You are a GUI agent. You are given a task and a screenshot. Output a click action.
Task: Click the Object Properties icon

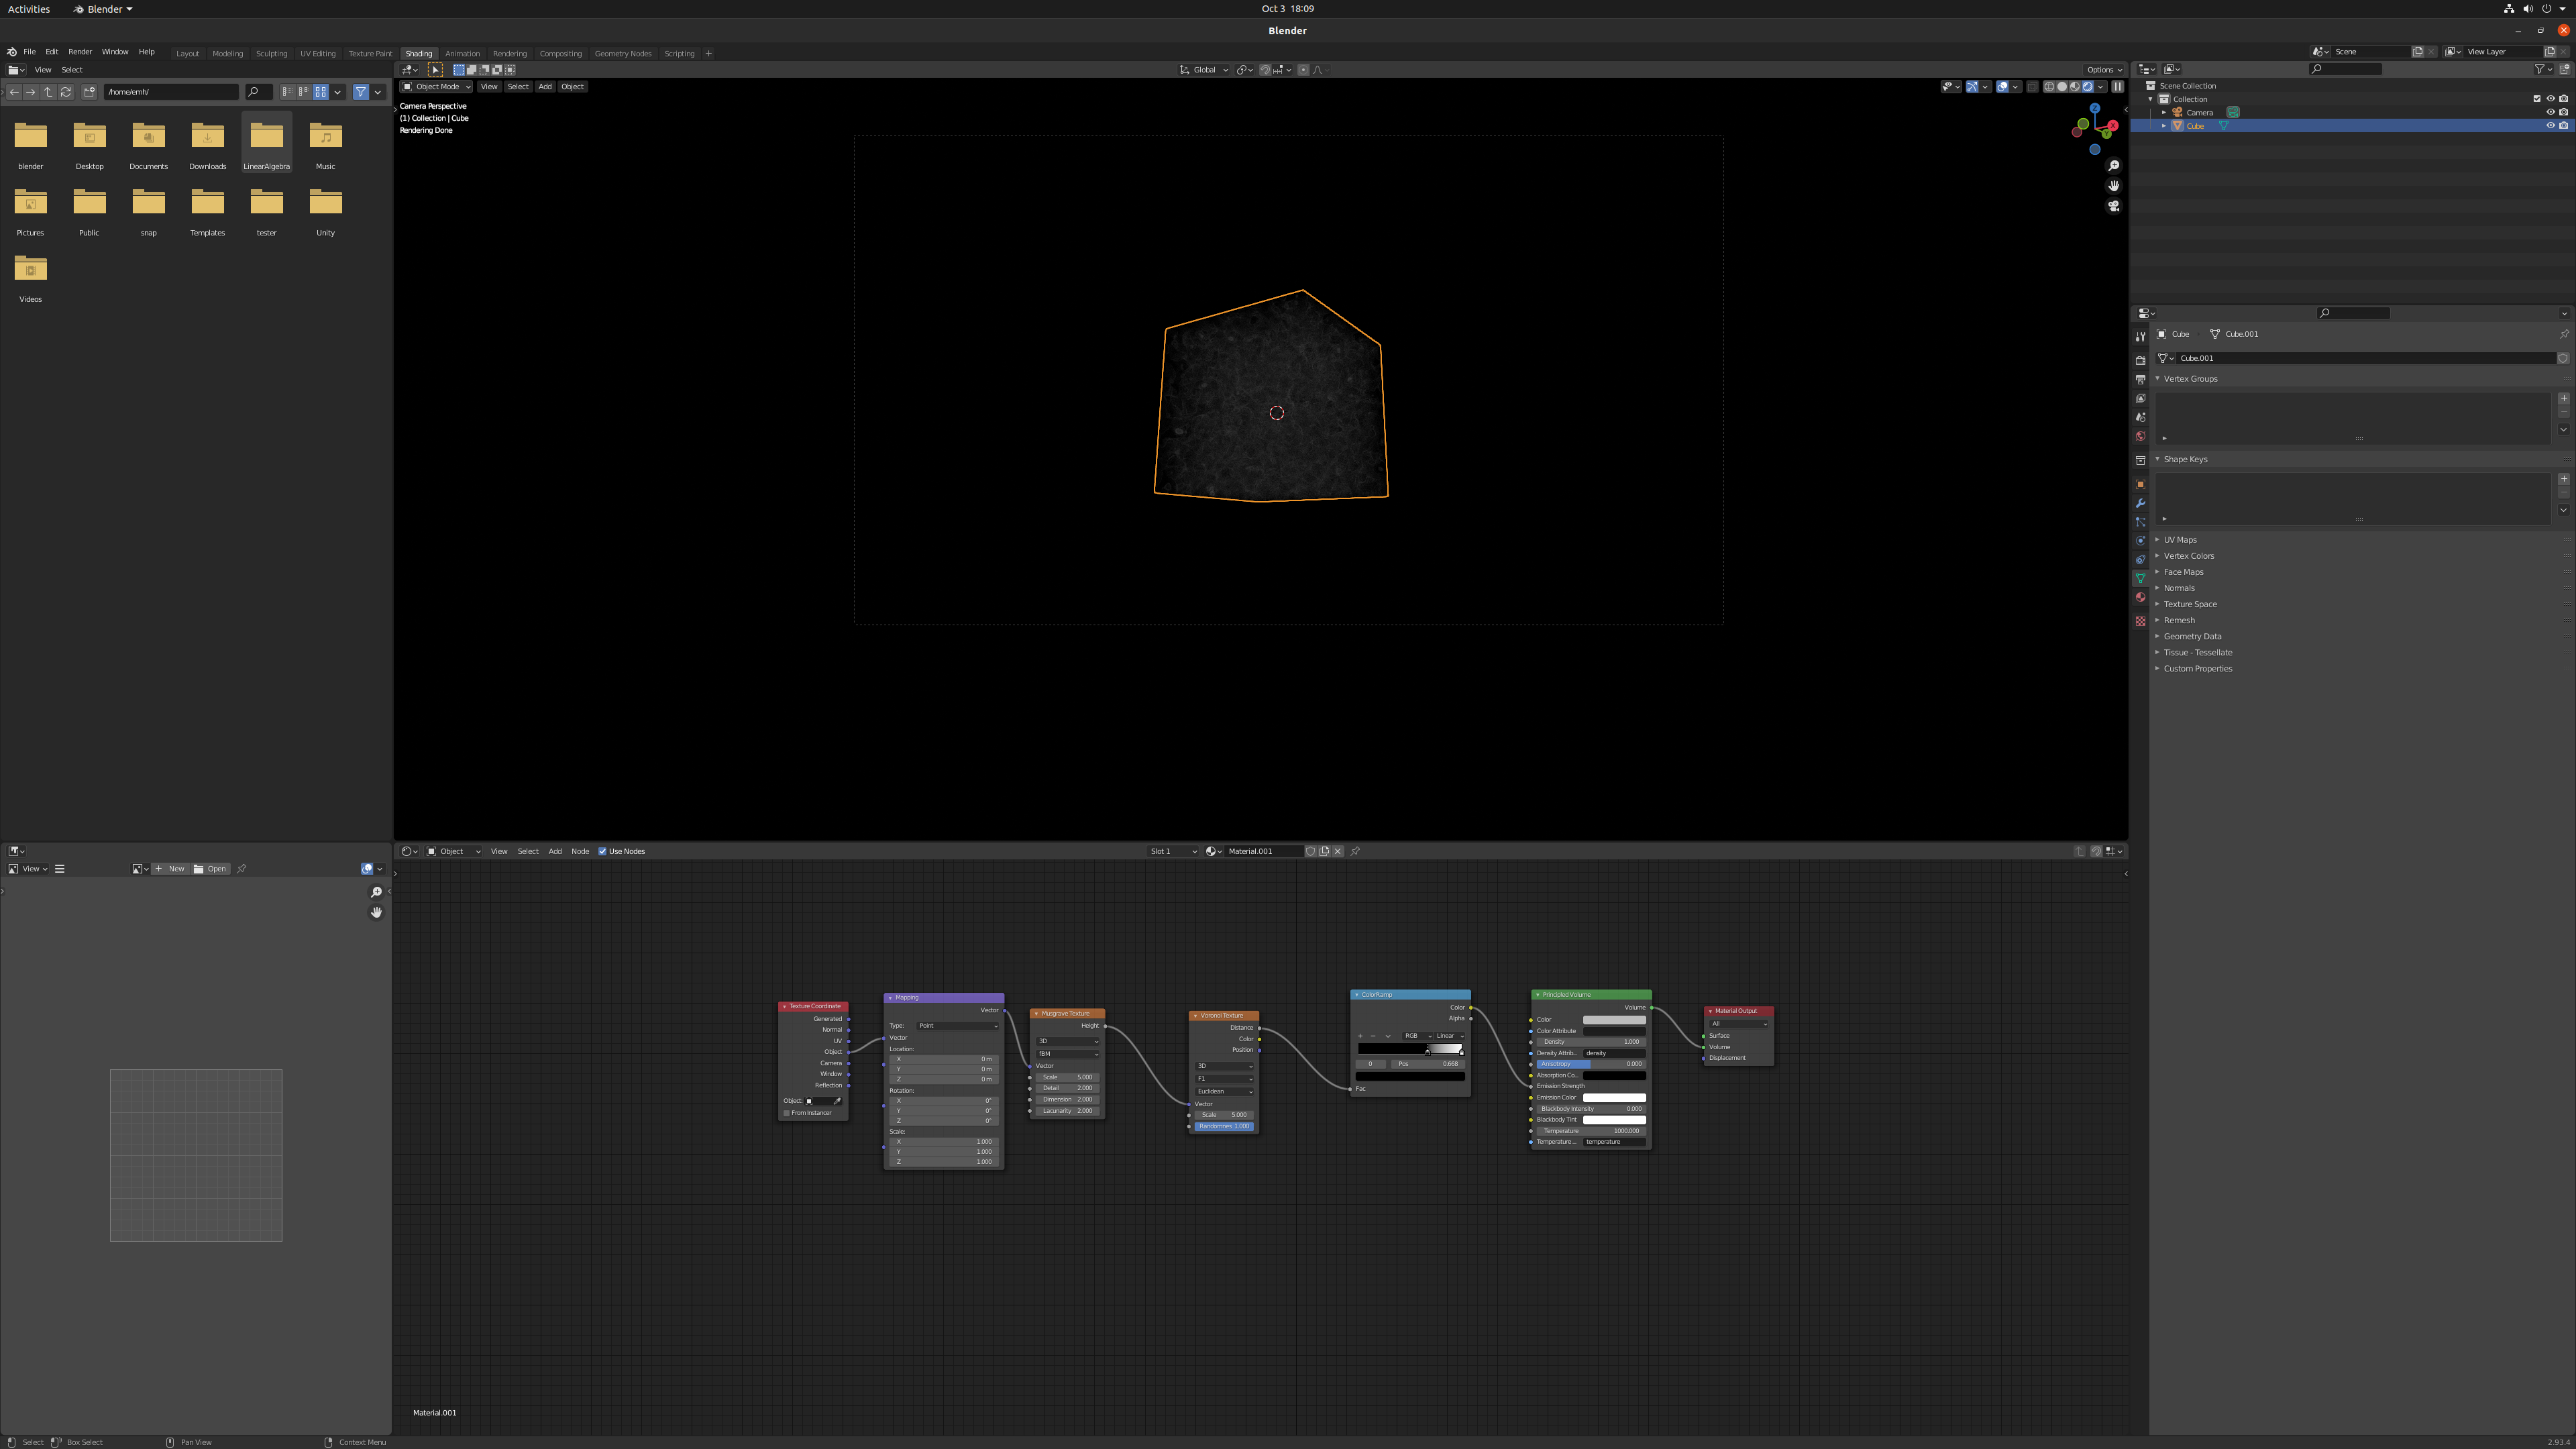click(x=2141, y=485)
